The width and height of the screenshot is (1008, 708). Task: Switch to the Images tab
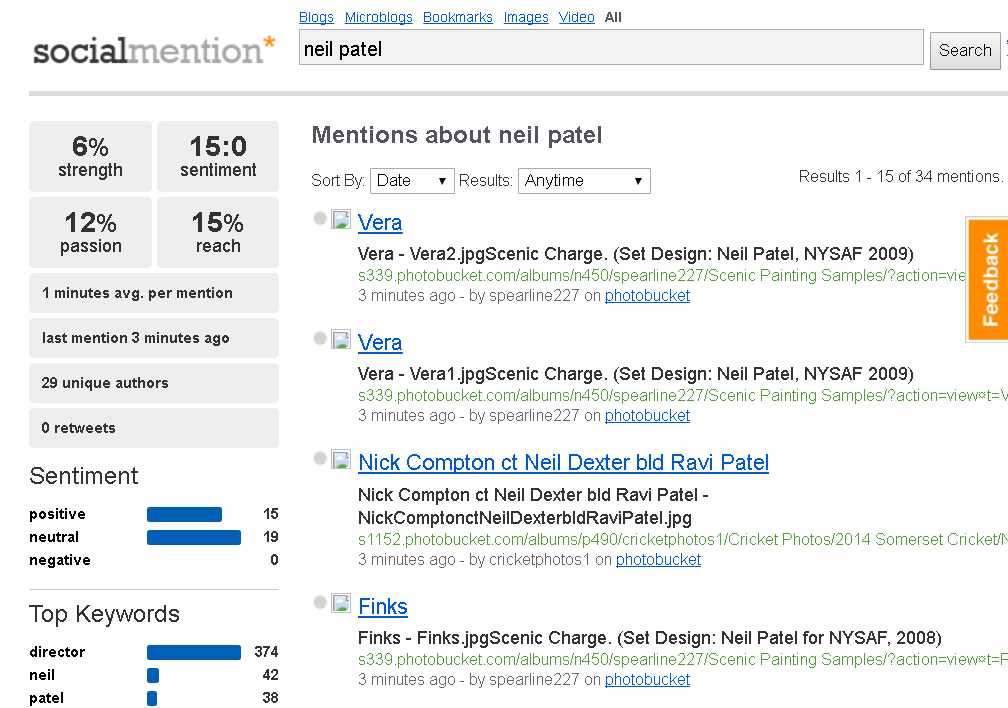526,17
